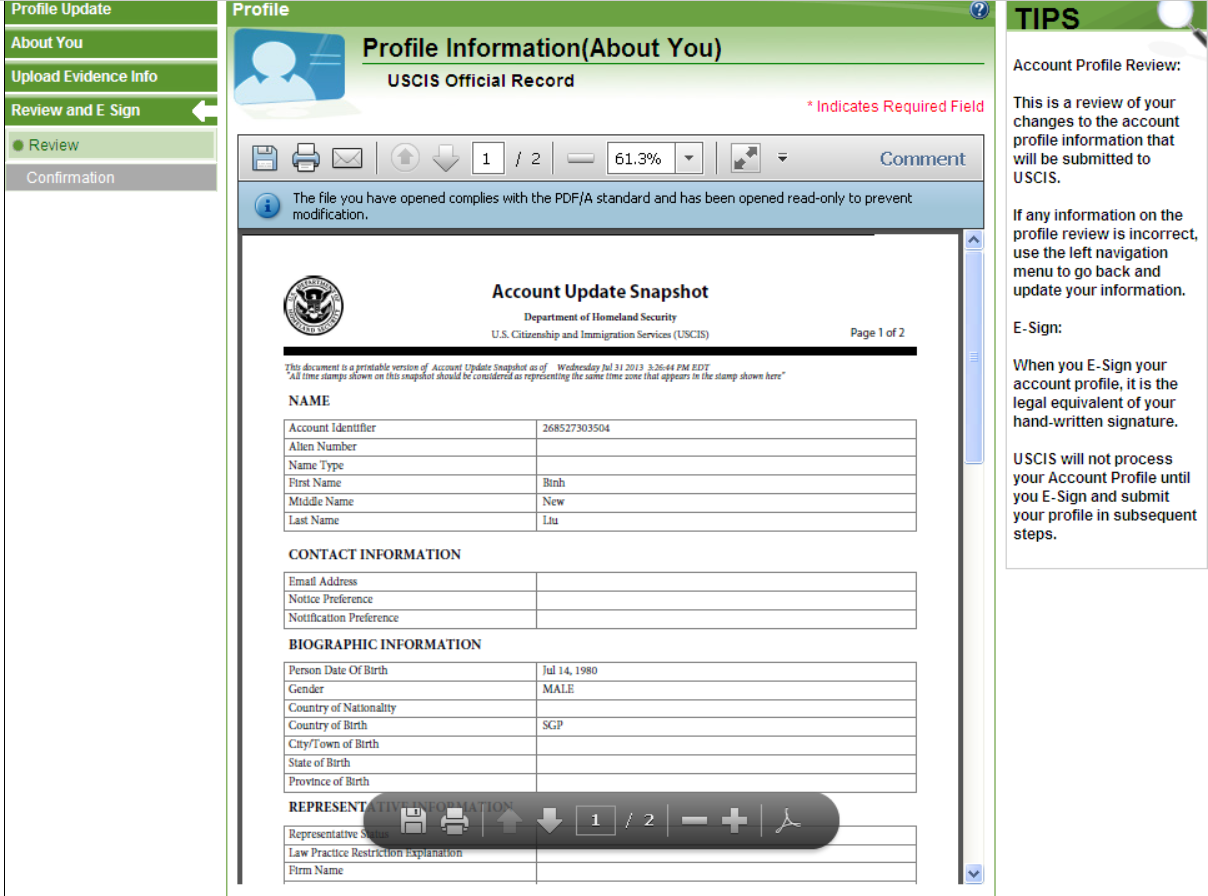
Task: Click the Indicates Required Field note
Action: [x=896, y=106]
